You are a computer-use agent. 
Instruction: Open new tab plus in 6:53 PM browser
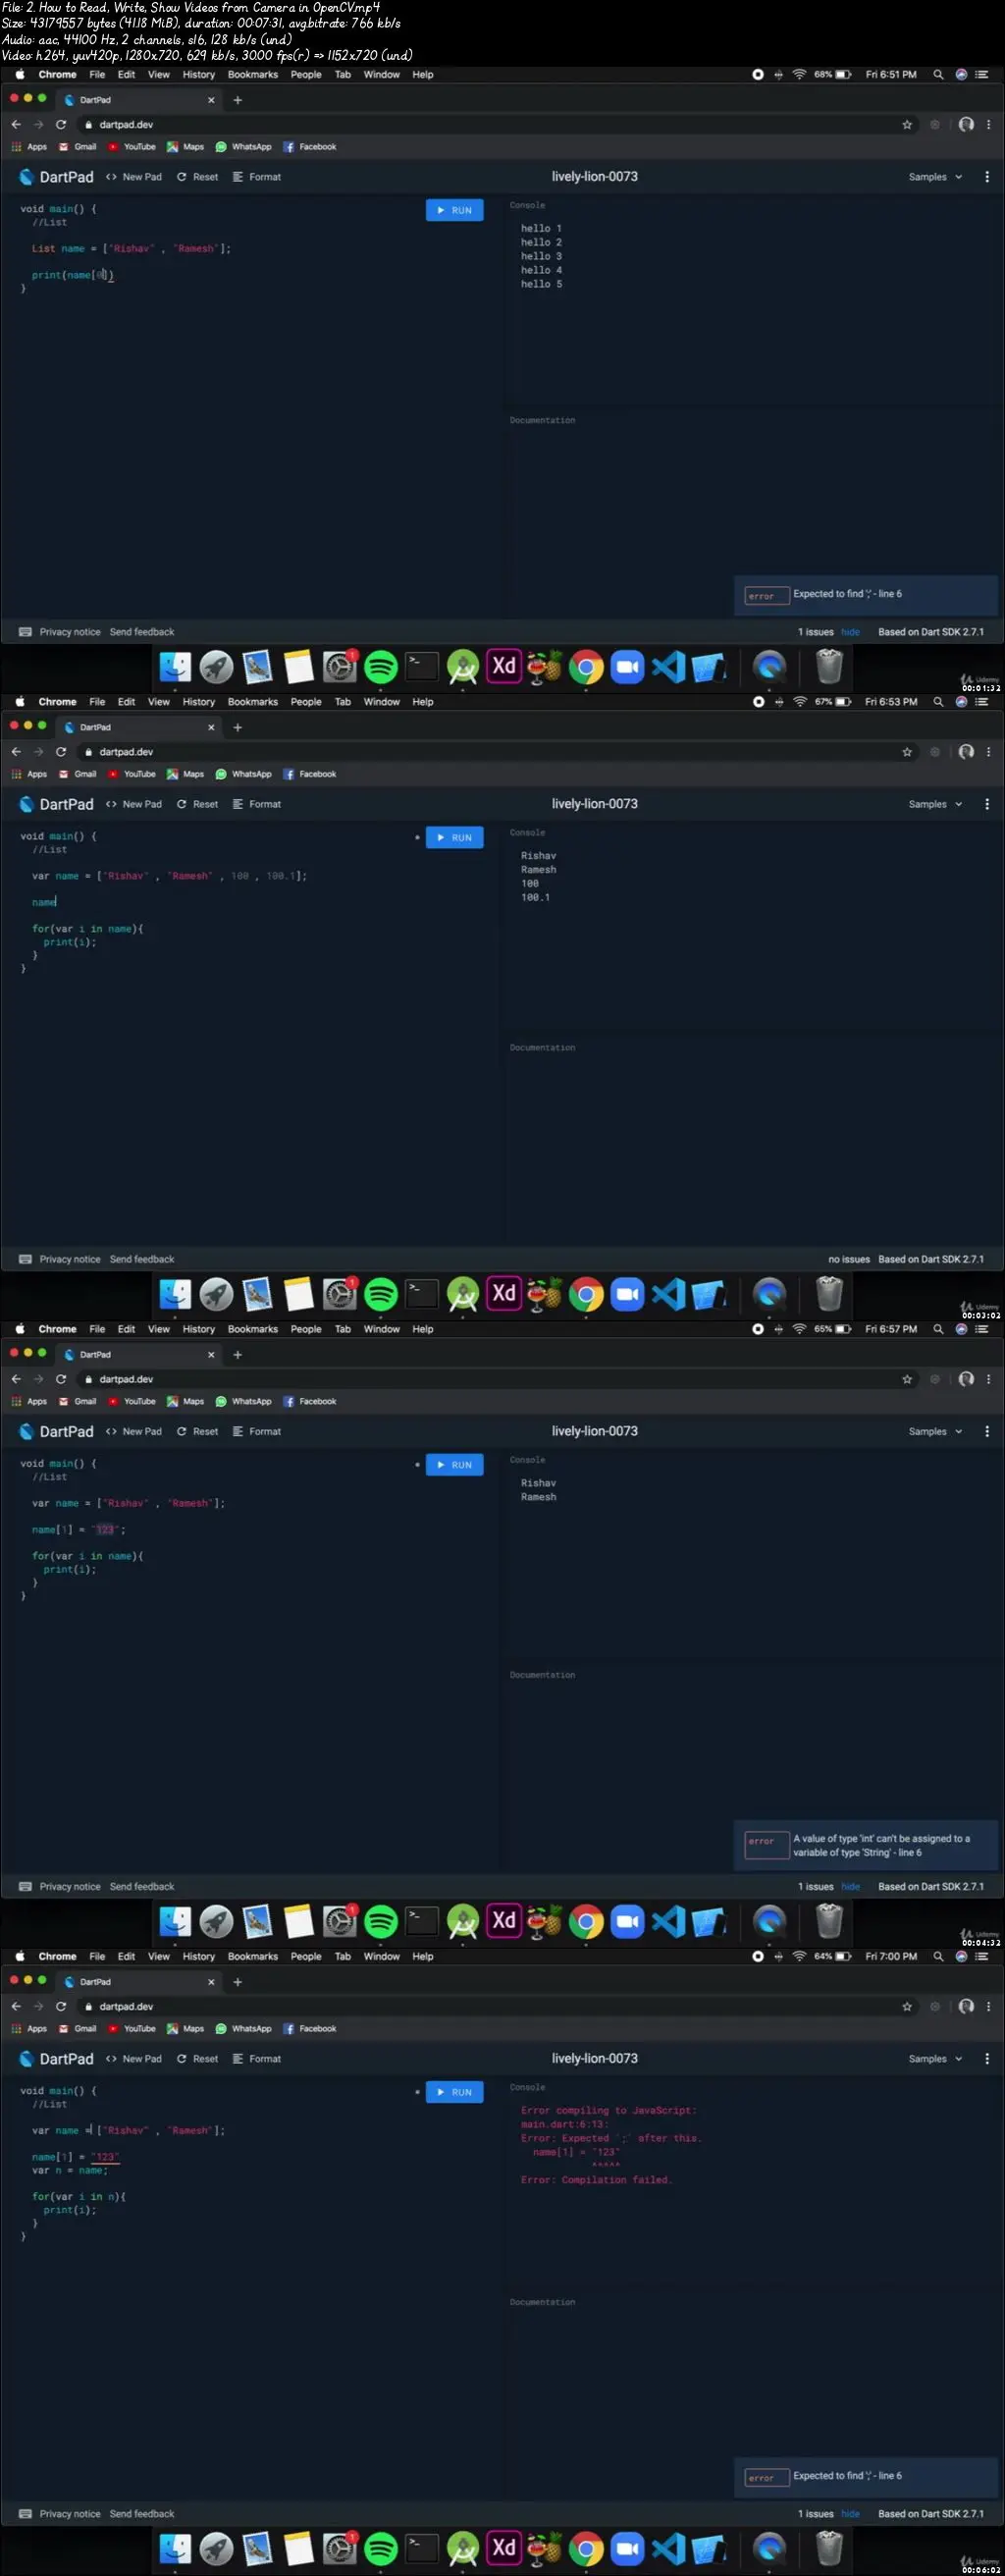pos(238,727)
